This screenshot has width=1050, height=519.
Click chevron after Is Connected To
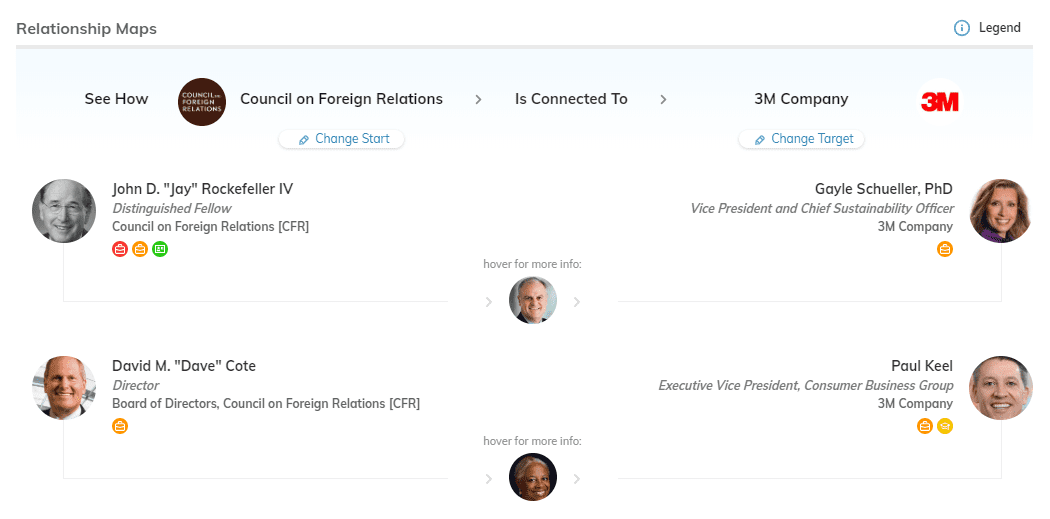pos(664,100)
